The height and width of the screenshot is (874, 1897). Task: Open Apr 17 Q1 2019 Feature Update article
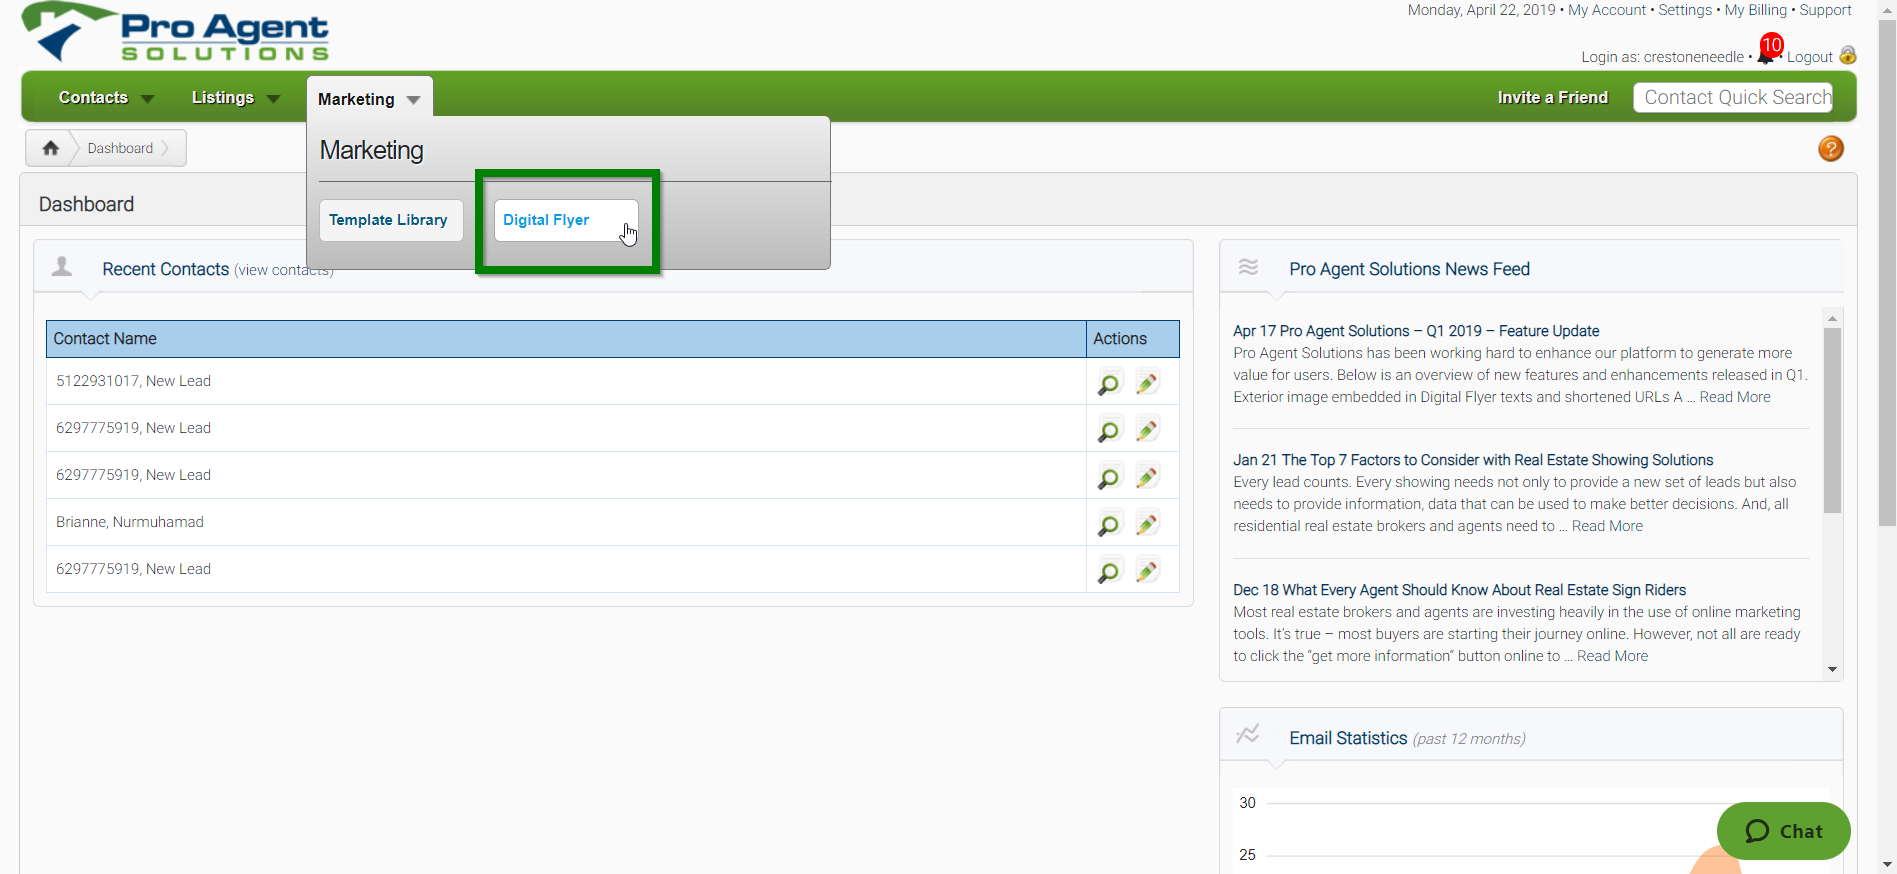point(1416,331)
